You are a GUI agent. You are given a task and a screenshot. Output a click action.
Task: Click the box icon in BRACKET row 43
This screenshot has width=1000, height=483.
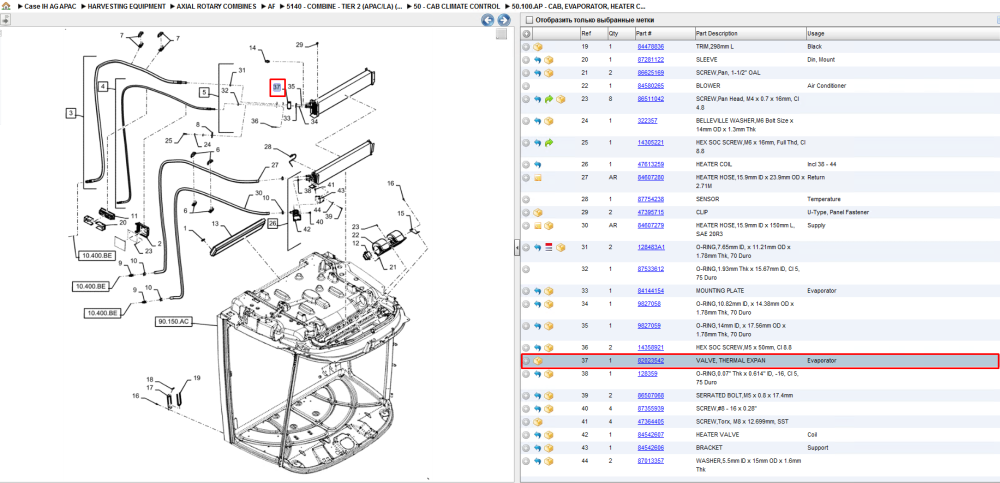tap(549, 448)
